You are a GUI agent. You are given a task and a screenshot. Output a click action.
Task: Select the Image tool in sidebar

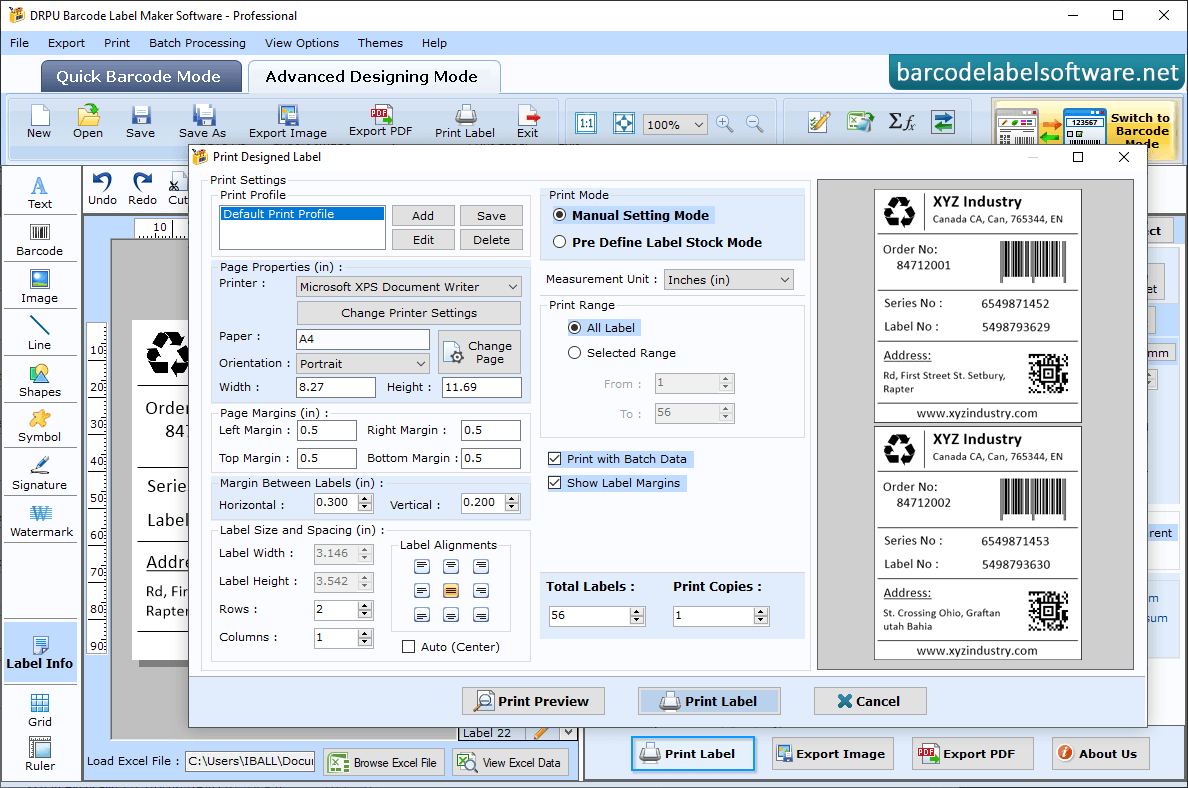(39, 287)
